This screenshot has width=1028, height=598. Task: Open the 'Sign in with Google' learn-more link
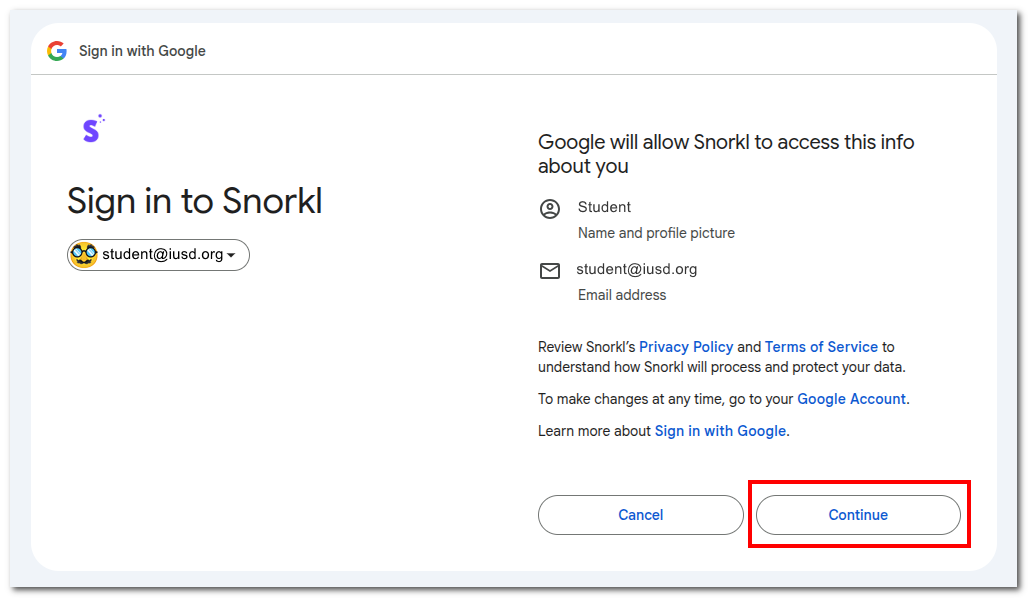pos(720,431)
